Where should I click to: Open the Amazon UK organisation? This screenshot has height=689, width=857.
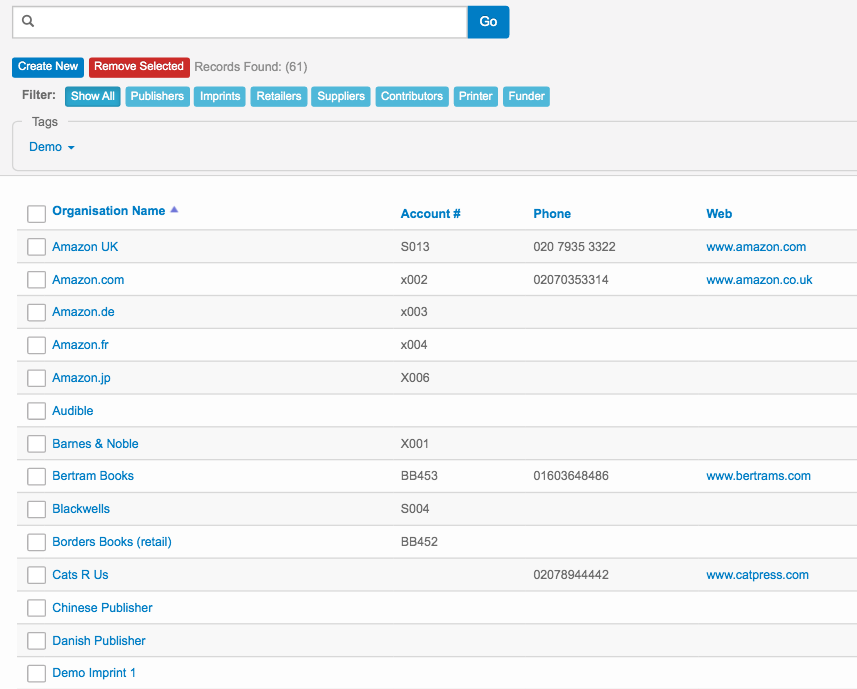pos(85,246)
